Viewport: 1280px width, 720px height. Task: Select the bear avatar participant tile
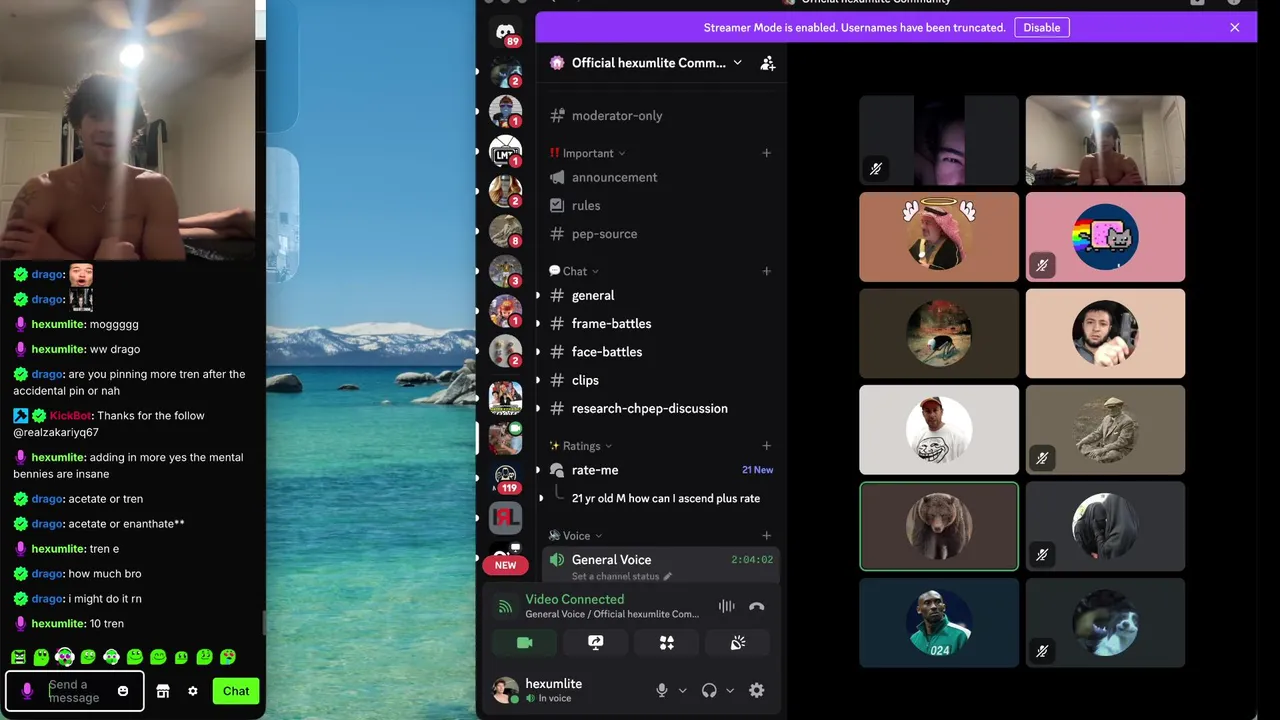(x=939, y=526)
